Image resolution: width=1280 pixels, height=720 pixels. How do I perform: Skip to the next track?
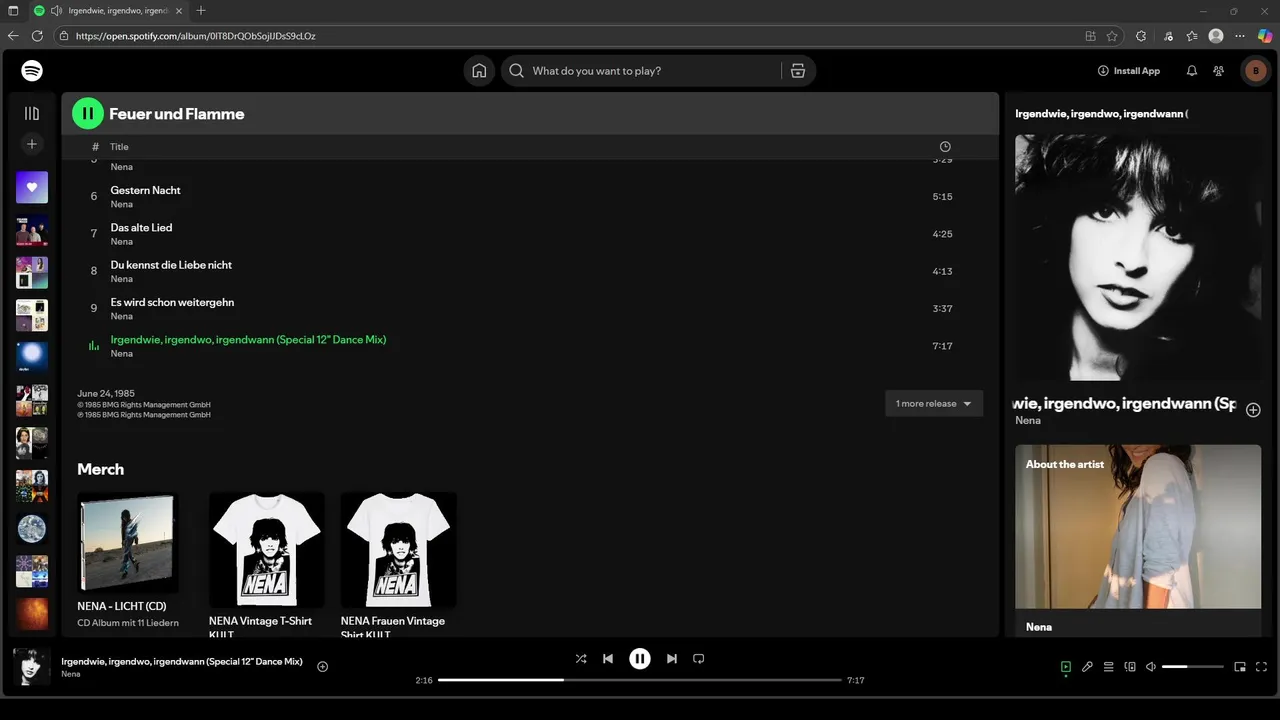(x=672, y=659)
